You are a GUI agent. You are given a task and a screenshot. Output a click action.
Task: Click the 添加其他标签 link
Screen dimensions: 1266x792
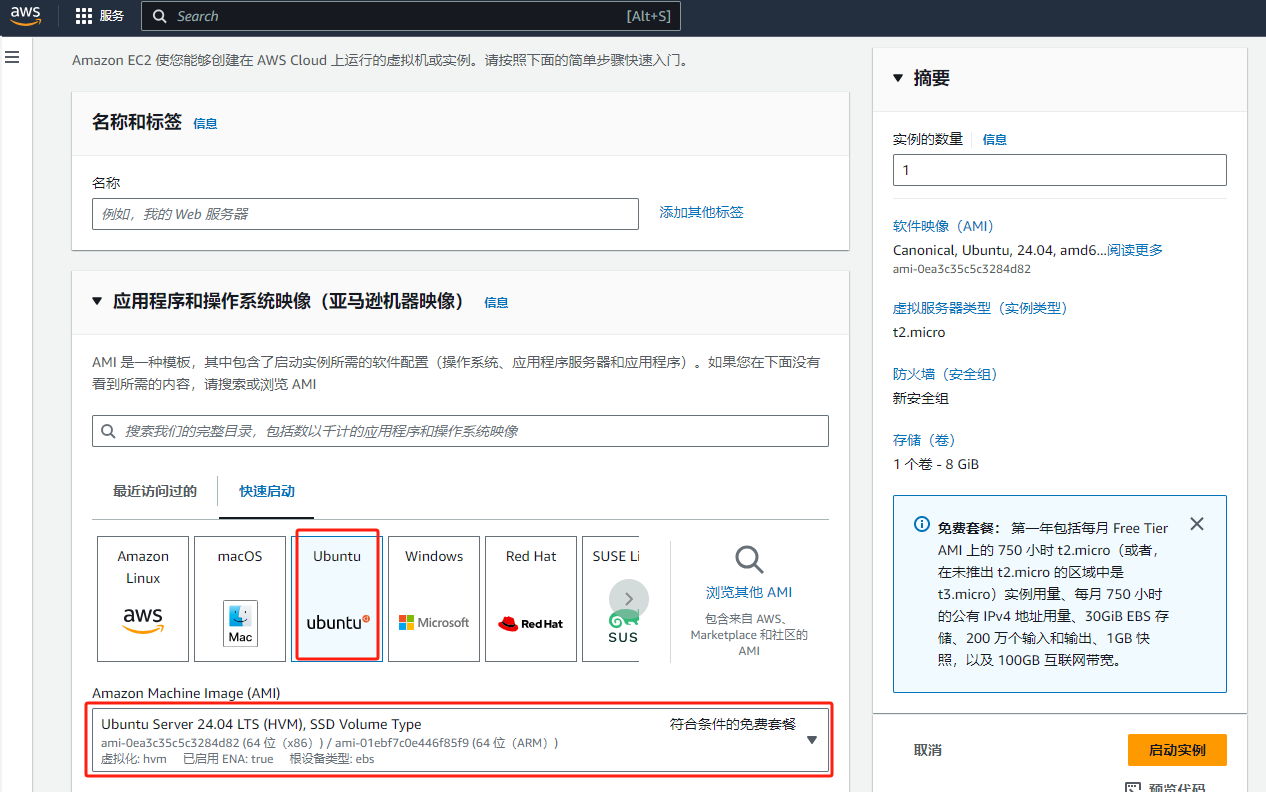click(x=701, y=212)
